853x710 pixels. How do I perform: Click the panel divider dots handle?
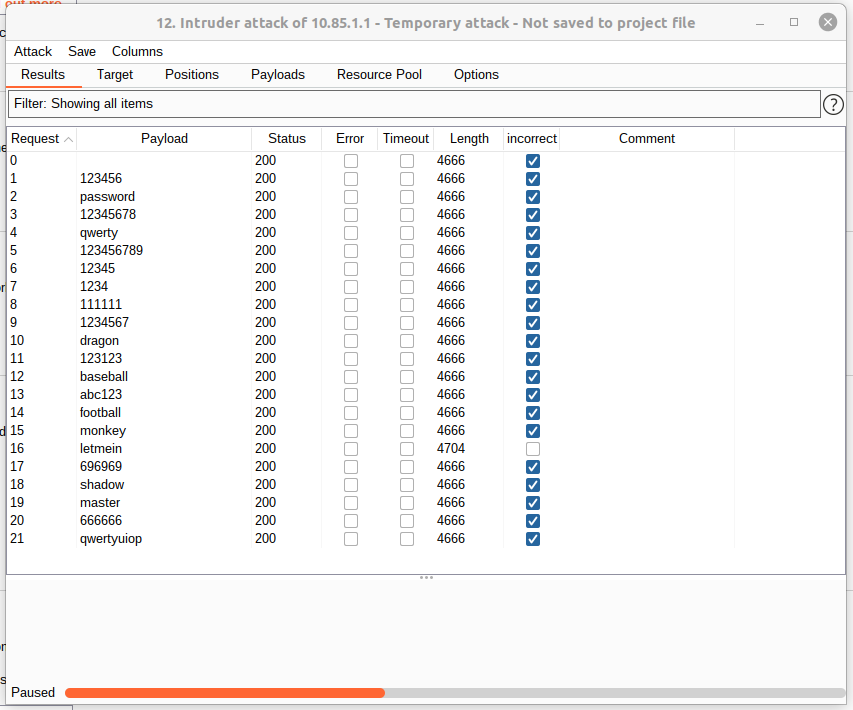coord(426,578)
